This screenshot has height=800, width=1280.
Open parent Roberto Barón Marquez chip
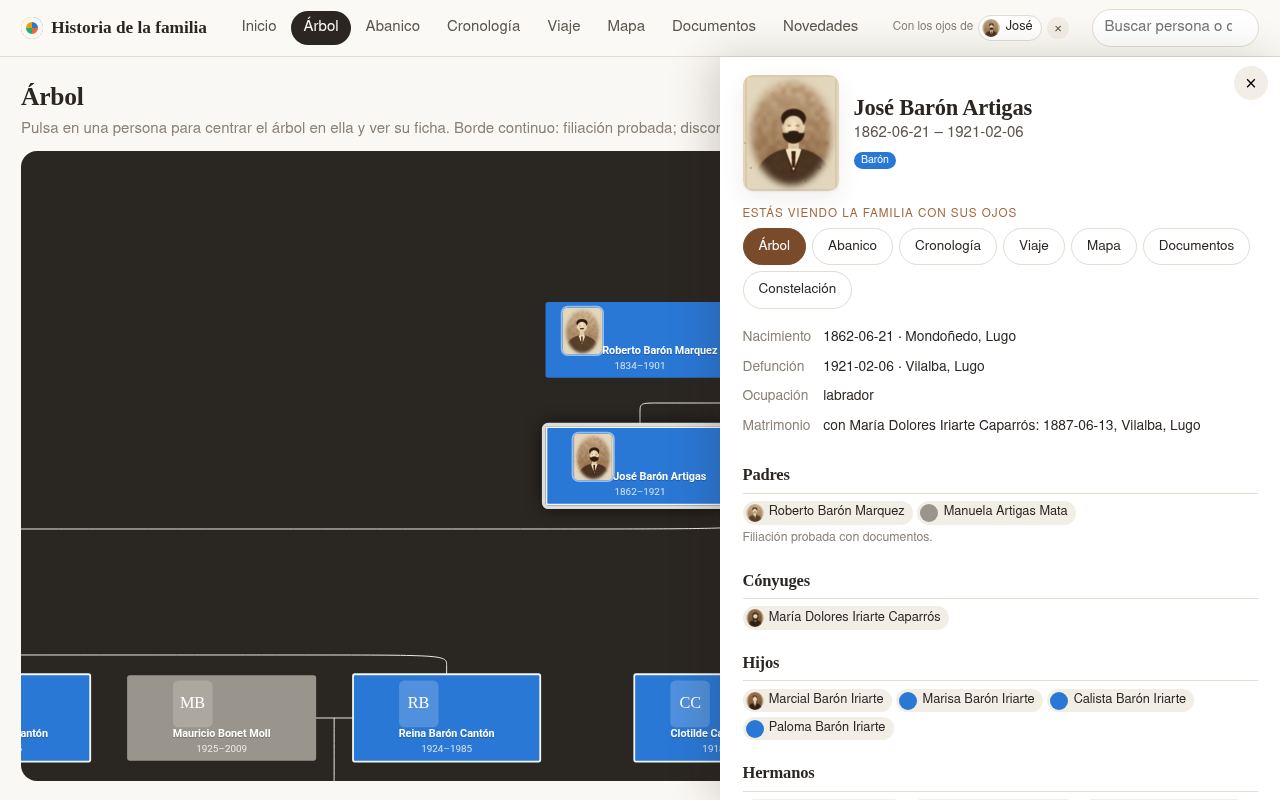827,512
